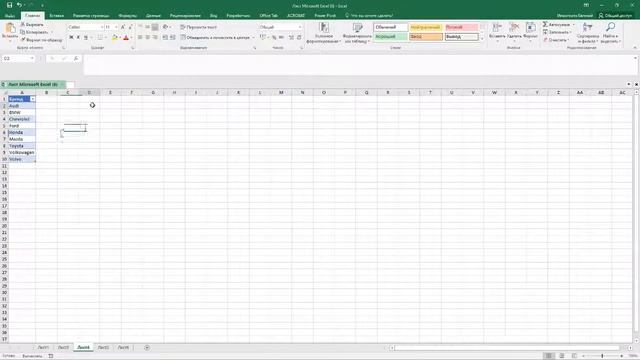
Task: Click the Save icon in quick access toolbar
Action: click(x=9, y=5)
